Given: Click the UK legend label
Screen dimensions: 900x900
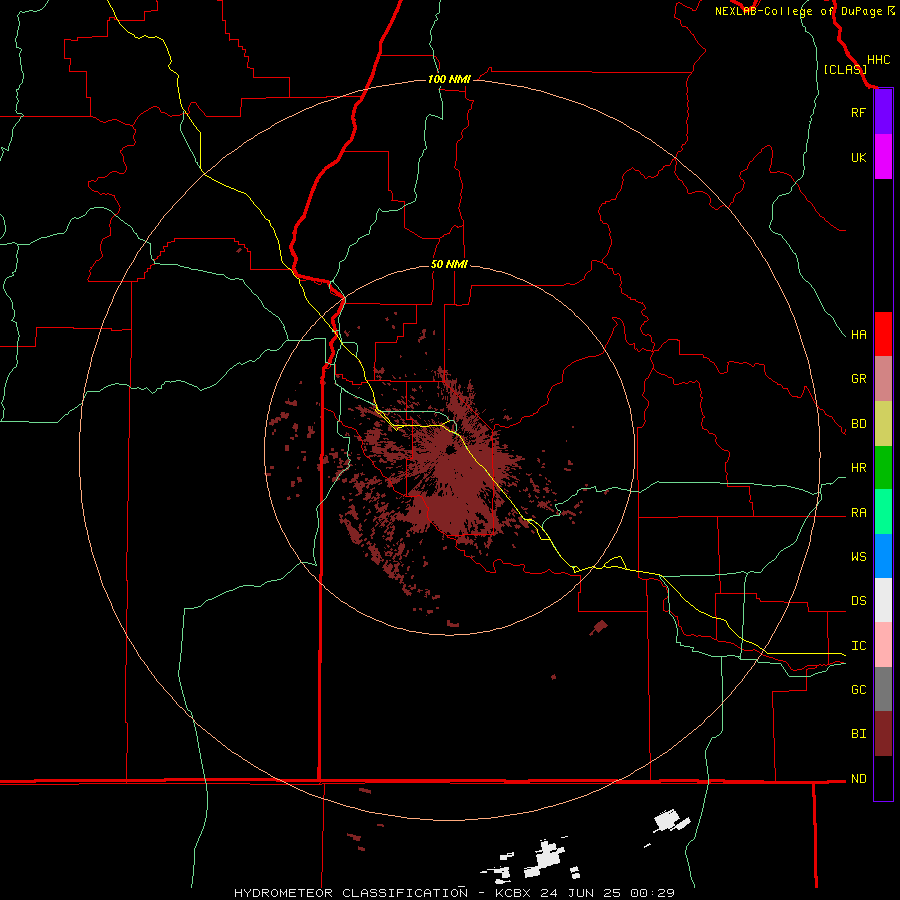Looking at the screenshot, I should [x=858, y=157].
